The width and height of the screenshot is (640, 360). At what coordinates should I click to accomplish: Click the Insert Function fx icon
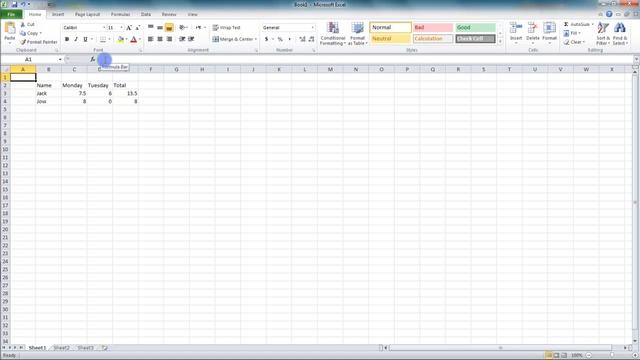[93, 60]
